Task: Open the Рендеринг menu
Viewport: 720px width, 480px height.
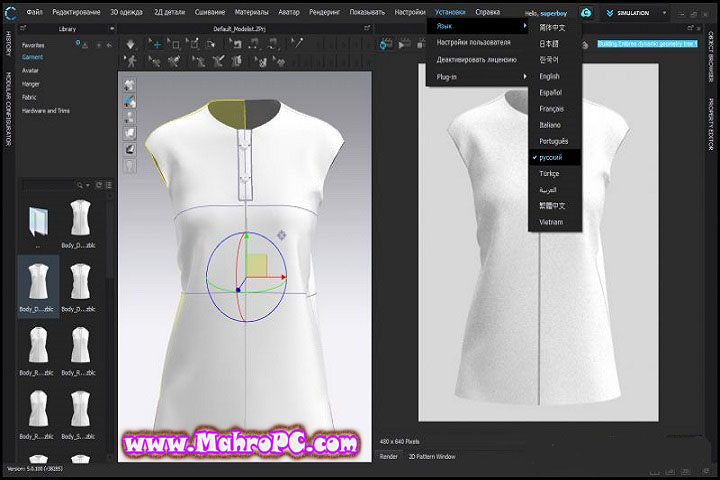Action: tap(324, 12)
